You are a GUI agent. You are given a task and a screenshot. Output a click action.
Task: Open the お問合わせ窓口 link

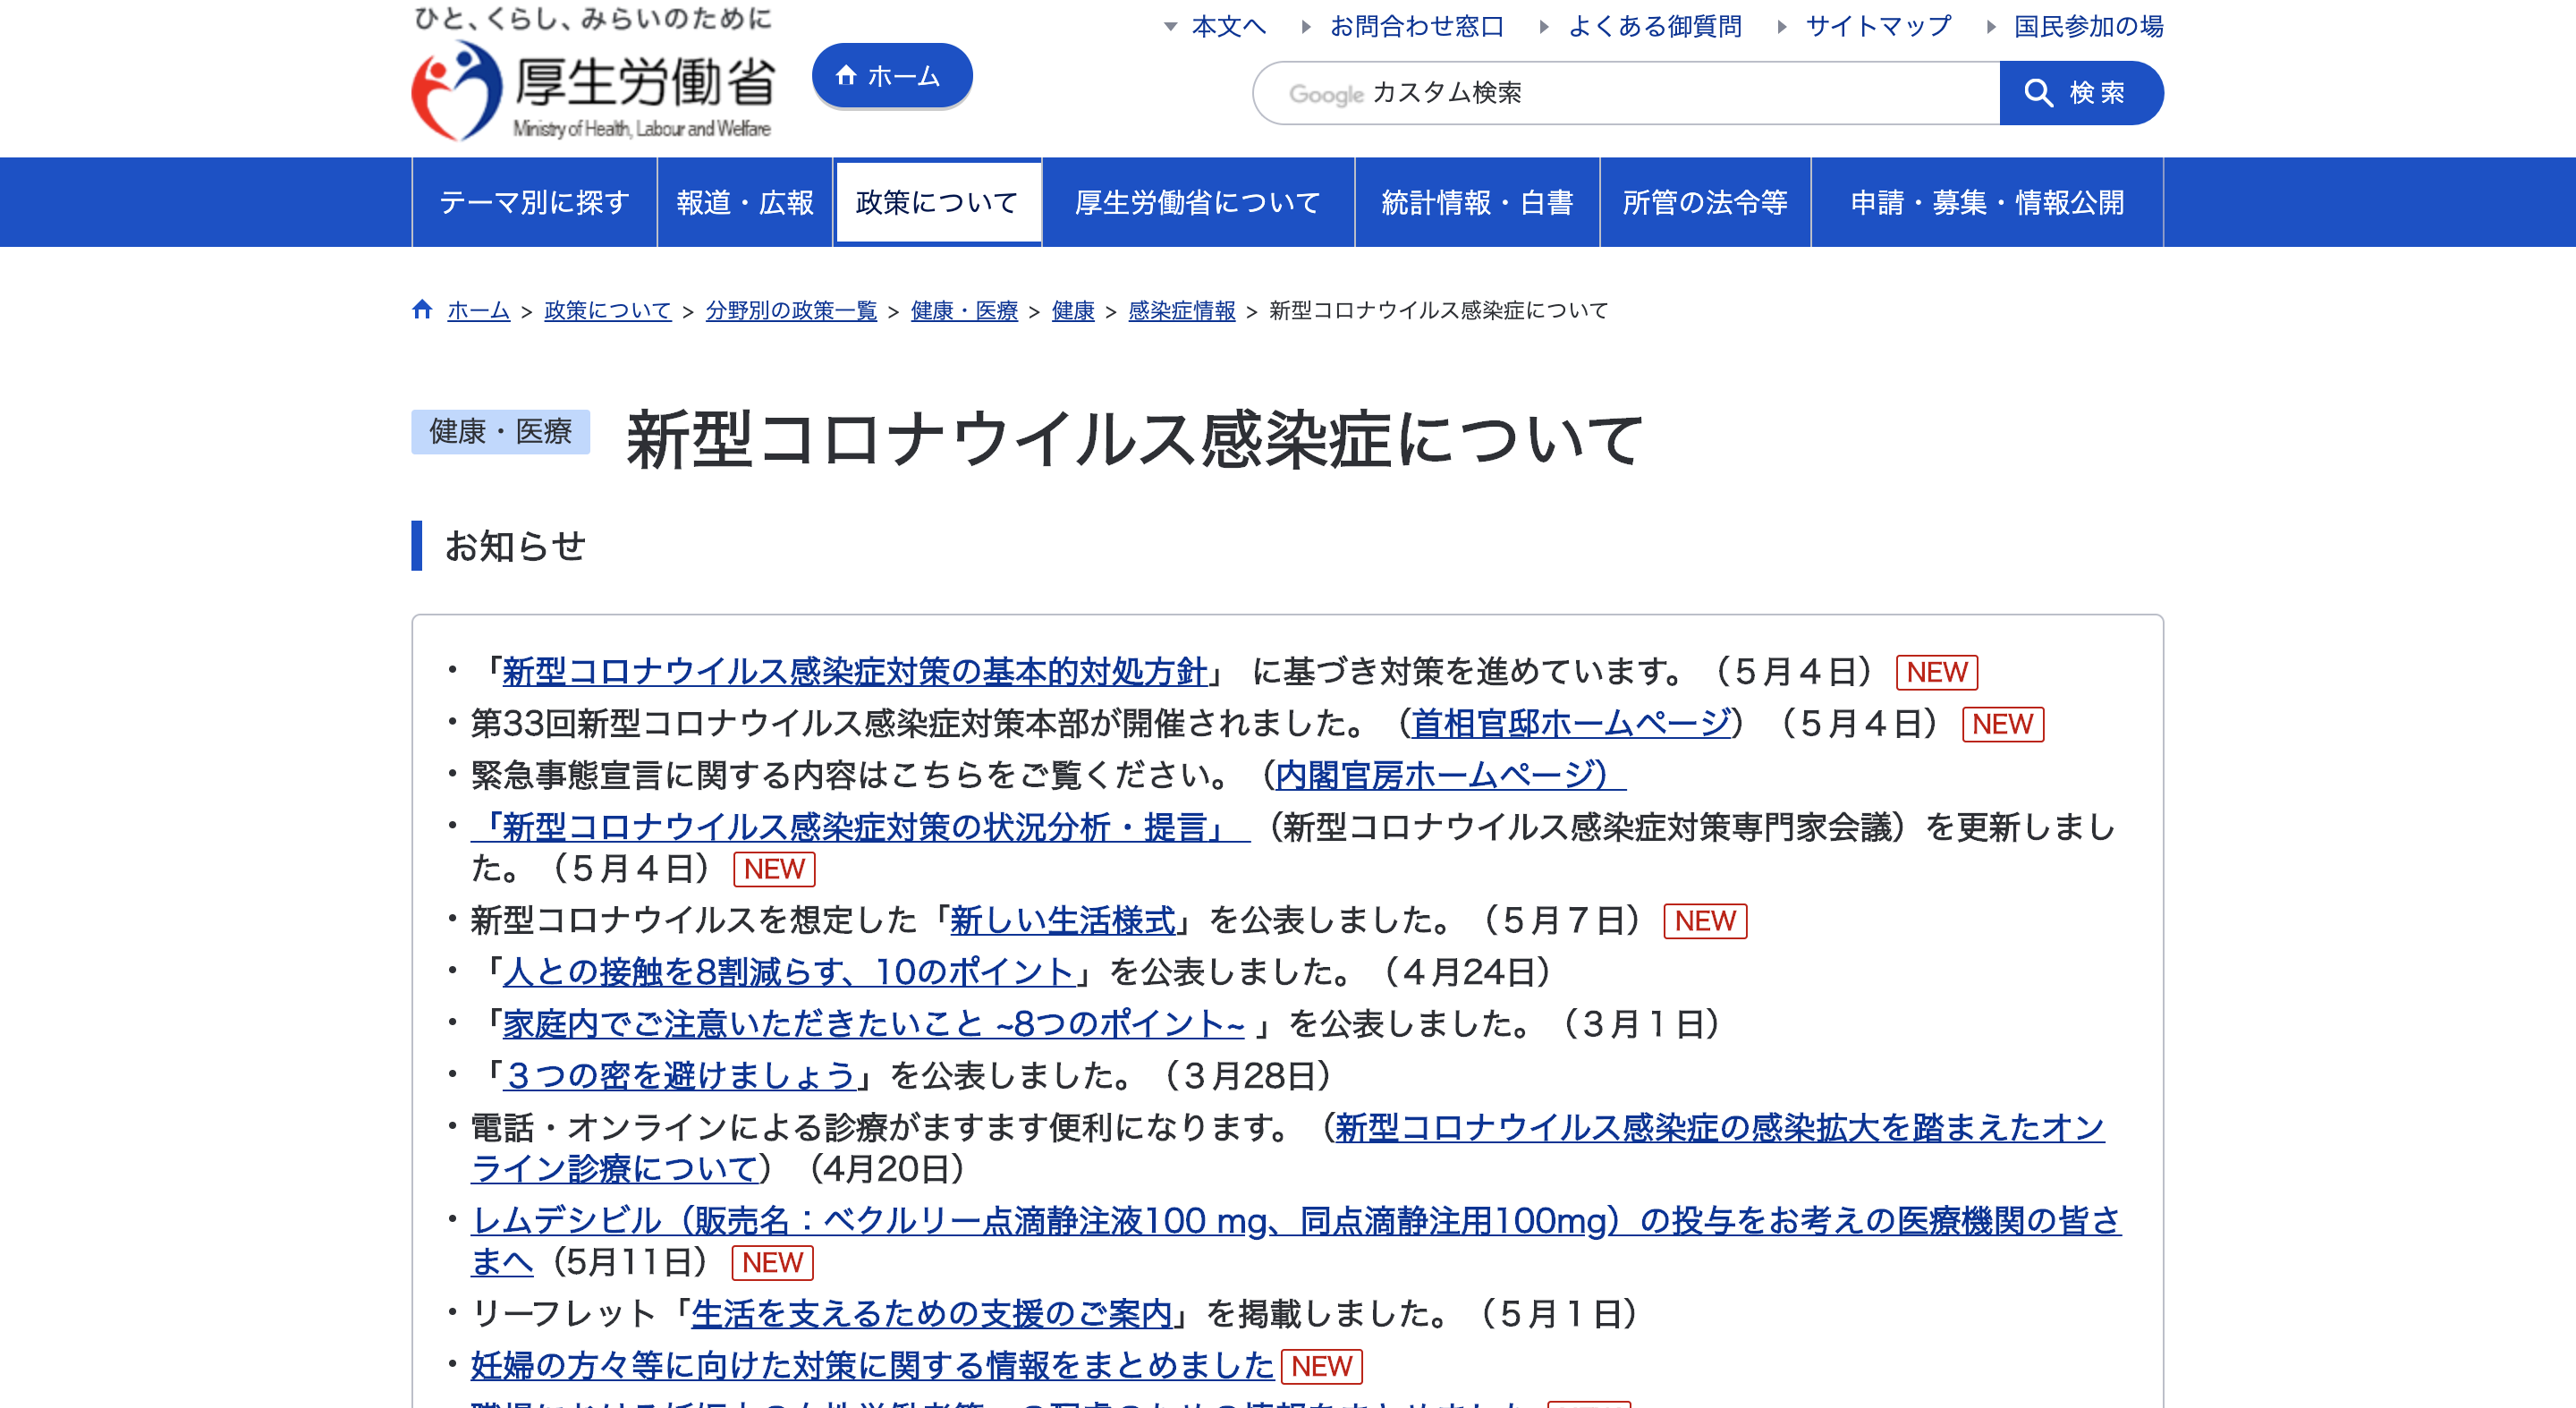[1415, 27]
